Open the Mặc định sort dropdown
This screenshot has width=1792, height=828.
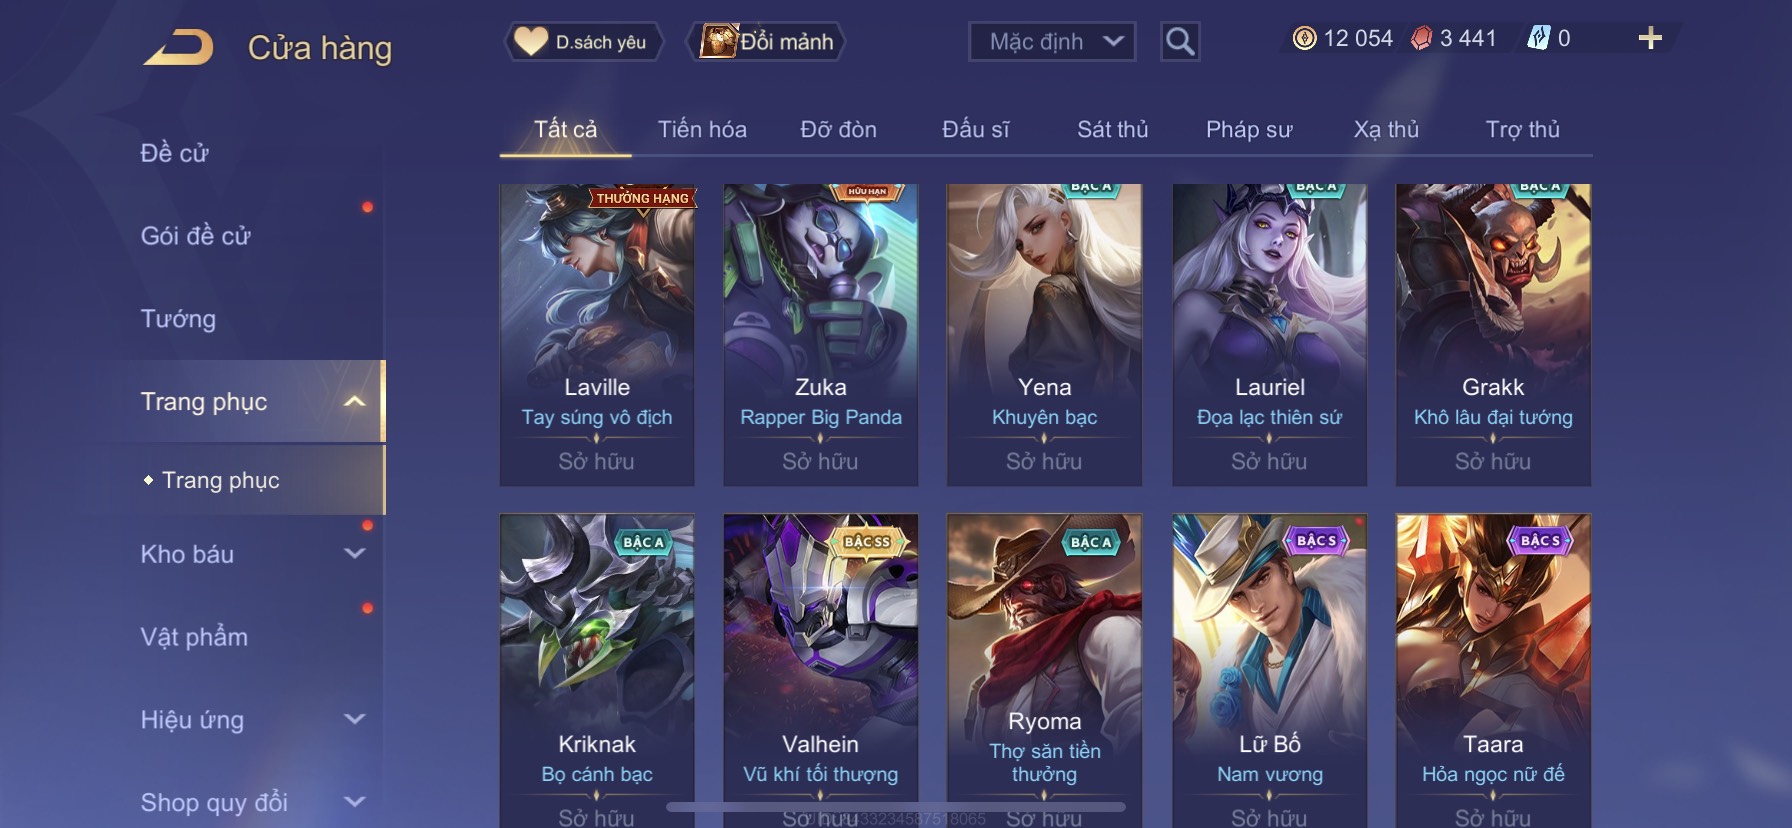[1052, 42]
